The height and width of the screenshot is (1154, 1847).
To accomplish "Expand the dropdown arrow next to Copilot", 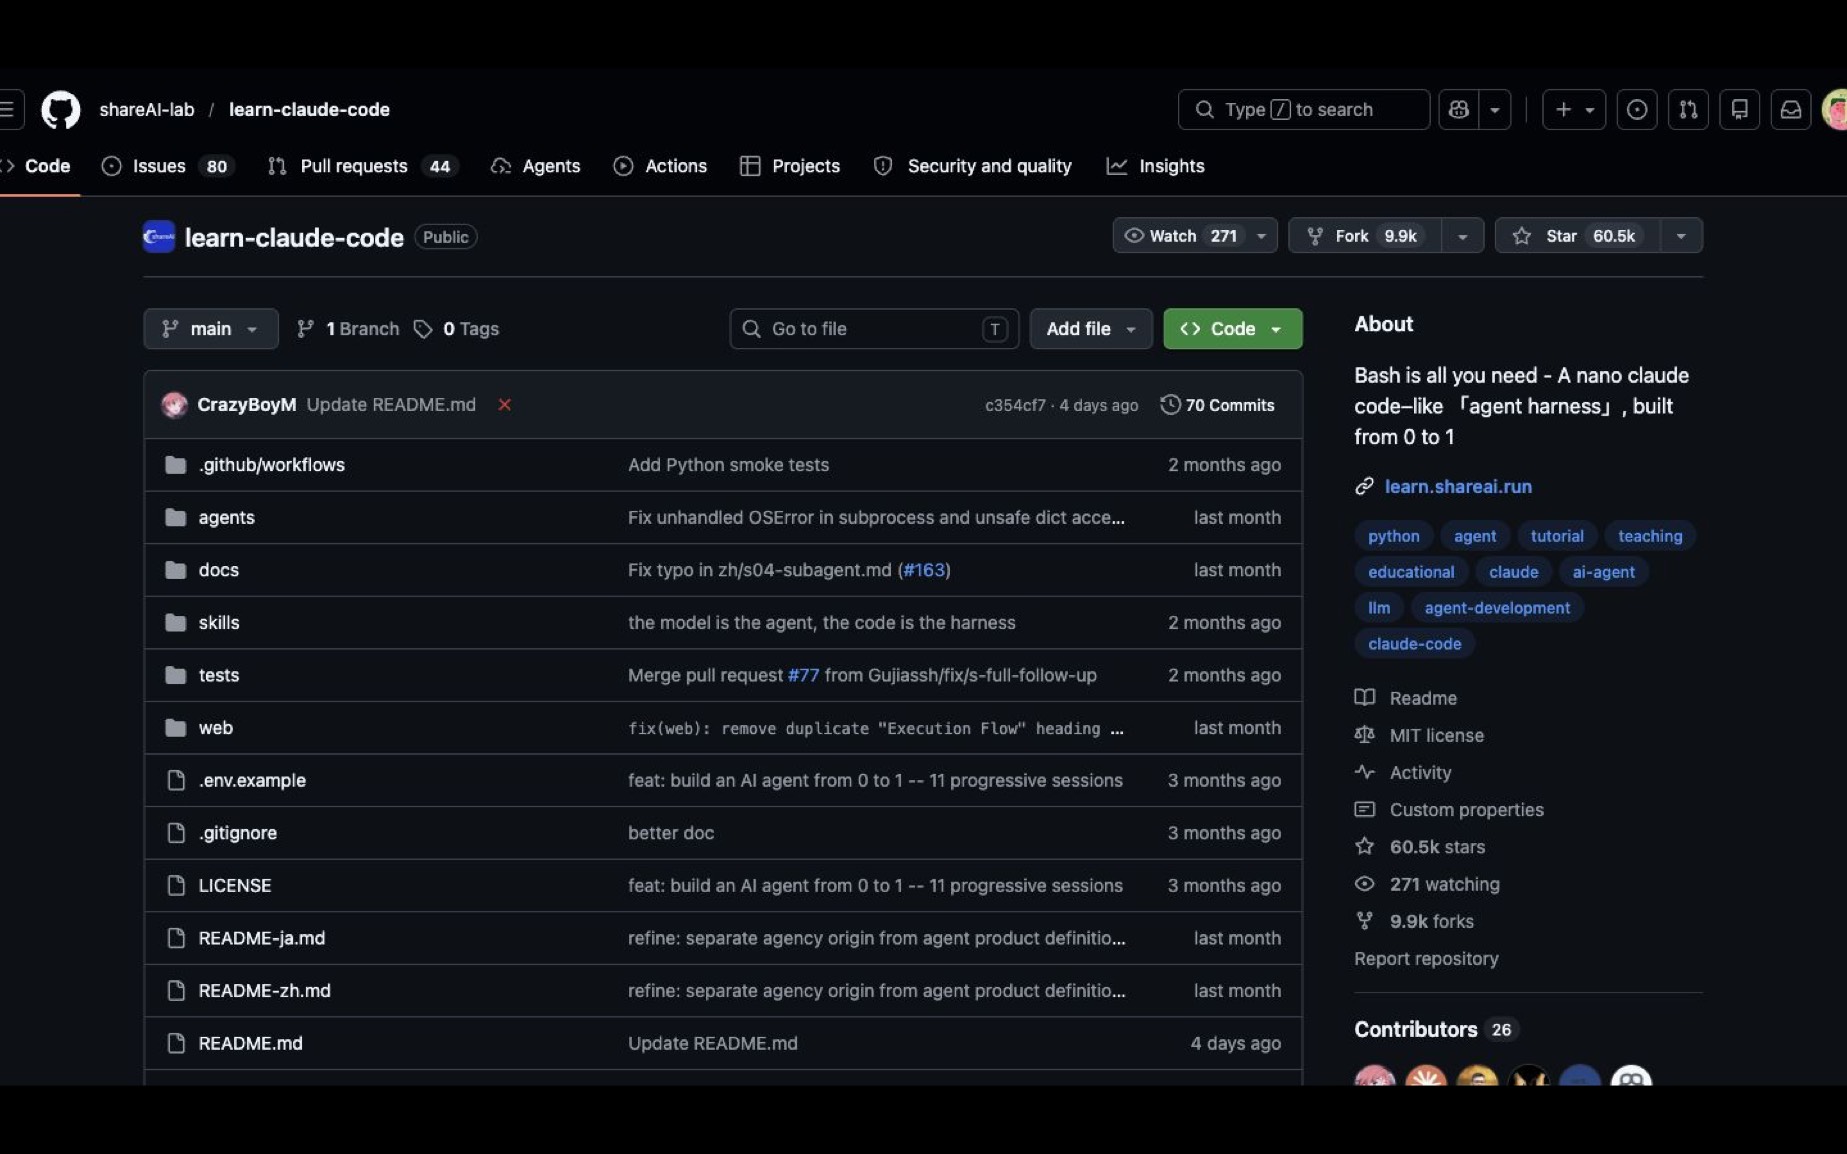I will 1495,110.
